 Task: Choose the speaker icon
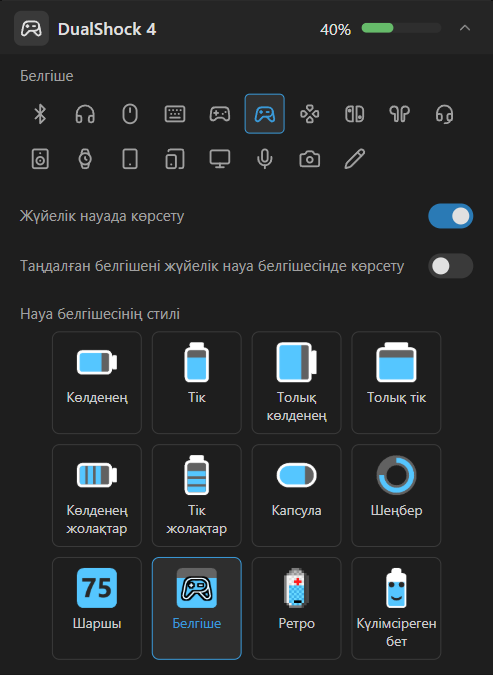[x=40, y=159]
